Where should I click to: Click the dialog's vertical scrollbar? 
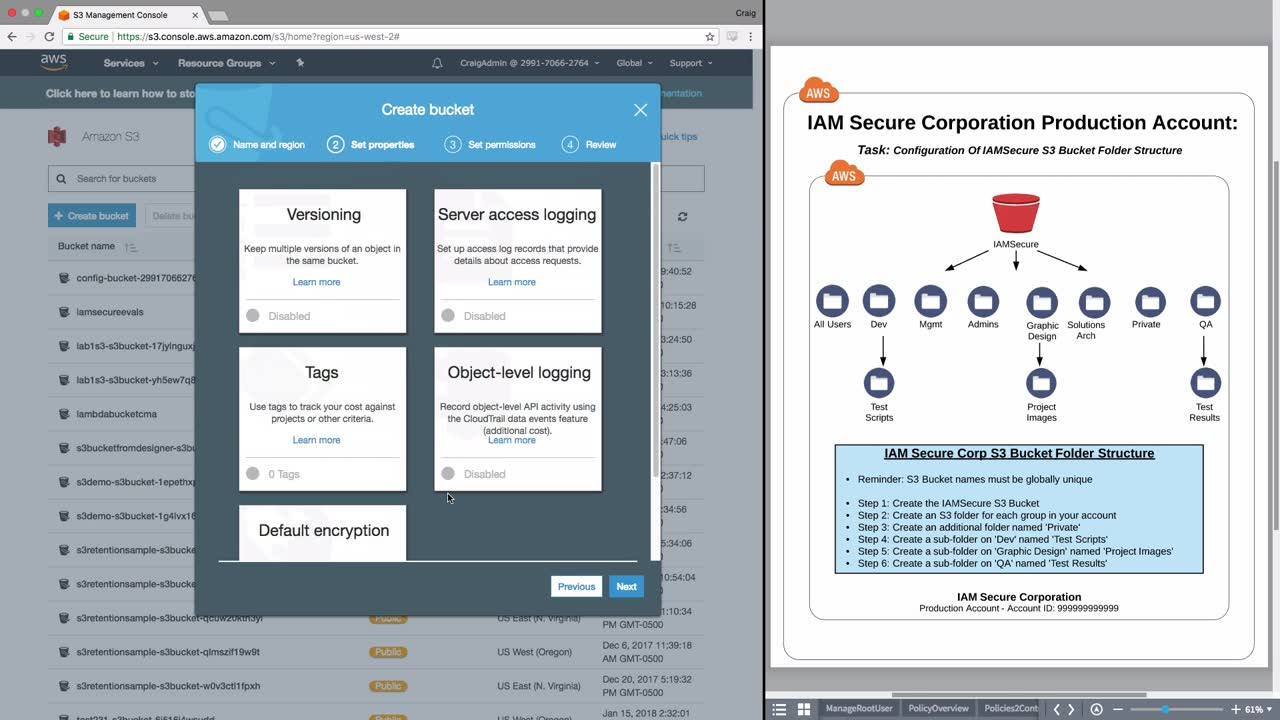[656, 320]
